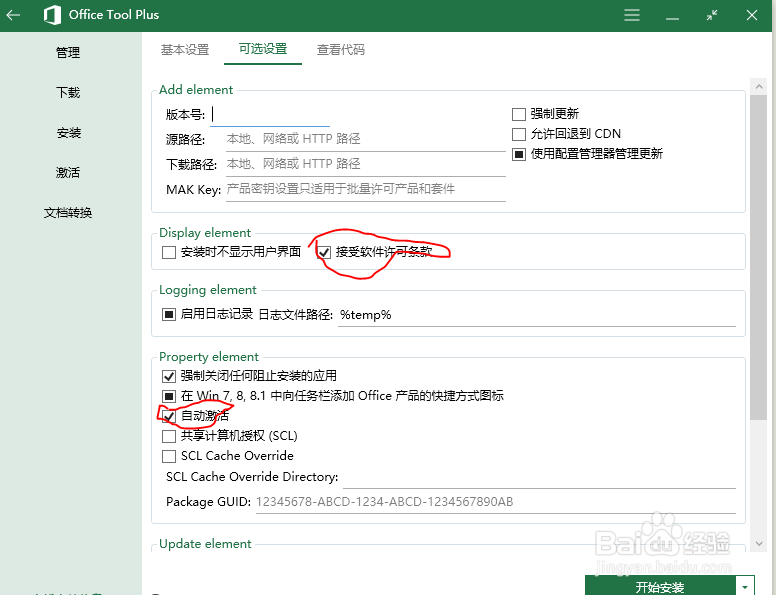Open the 管理 sidebar page
This screenshot has height=595, width=776.
68,52
